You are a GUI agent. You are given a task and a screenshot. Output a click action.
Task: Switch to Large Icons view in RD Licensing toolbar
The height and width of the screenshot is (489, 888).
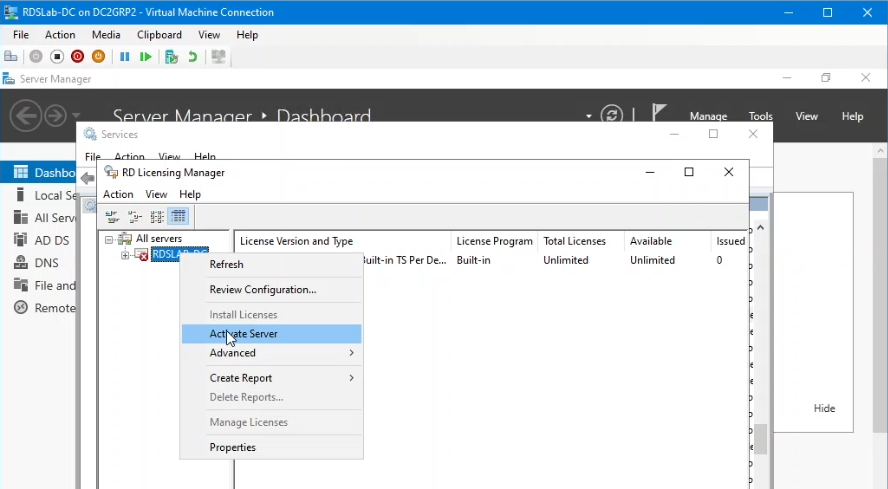pyautogui.click(x=111, y=216)
